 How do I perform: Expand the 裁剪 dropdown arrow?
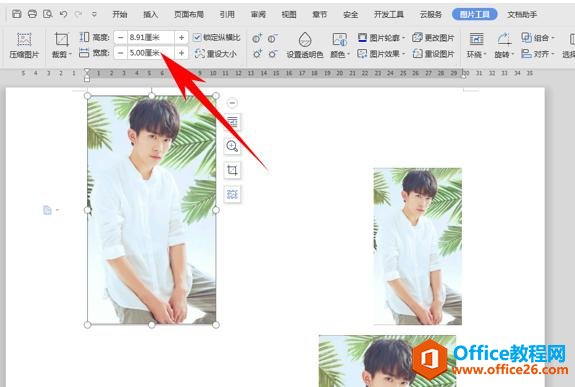(x=70, y=55)
